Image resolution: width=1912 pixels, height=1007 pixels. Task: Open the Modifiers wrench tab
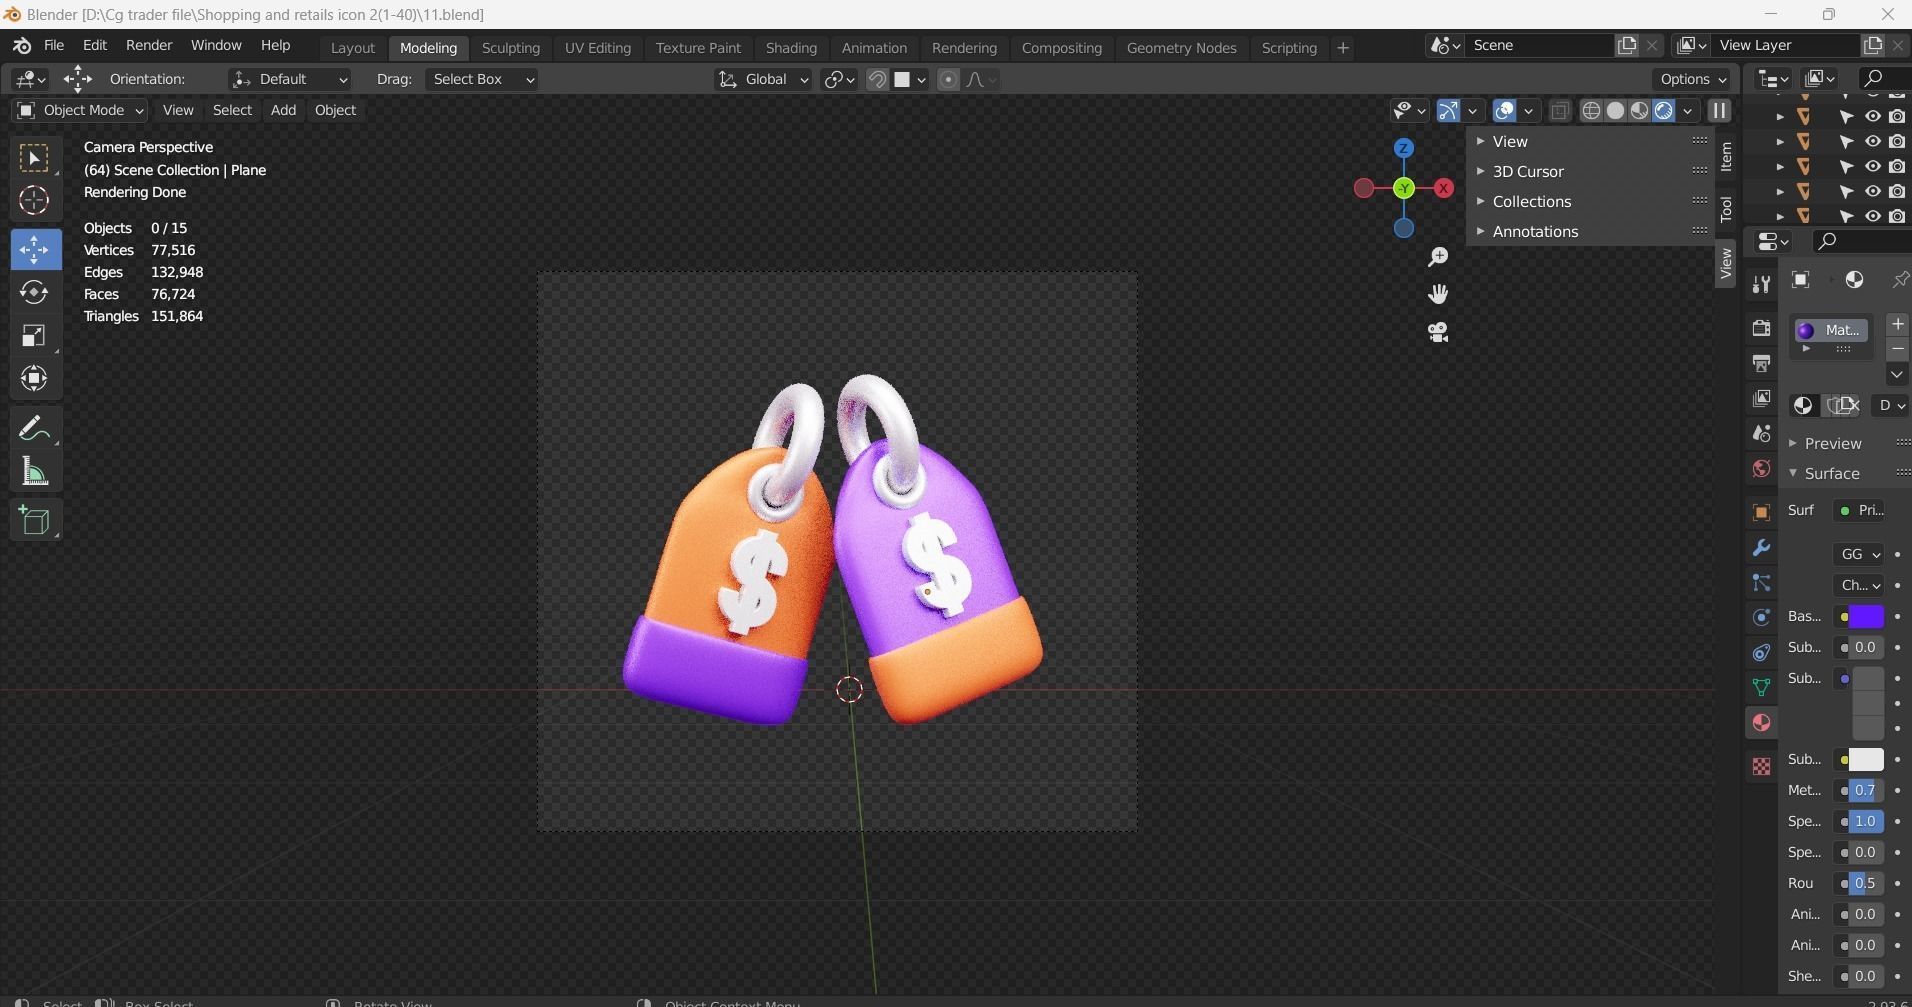point(1761,548)
